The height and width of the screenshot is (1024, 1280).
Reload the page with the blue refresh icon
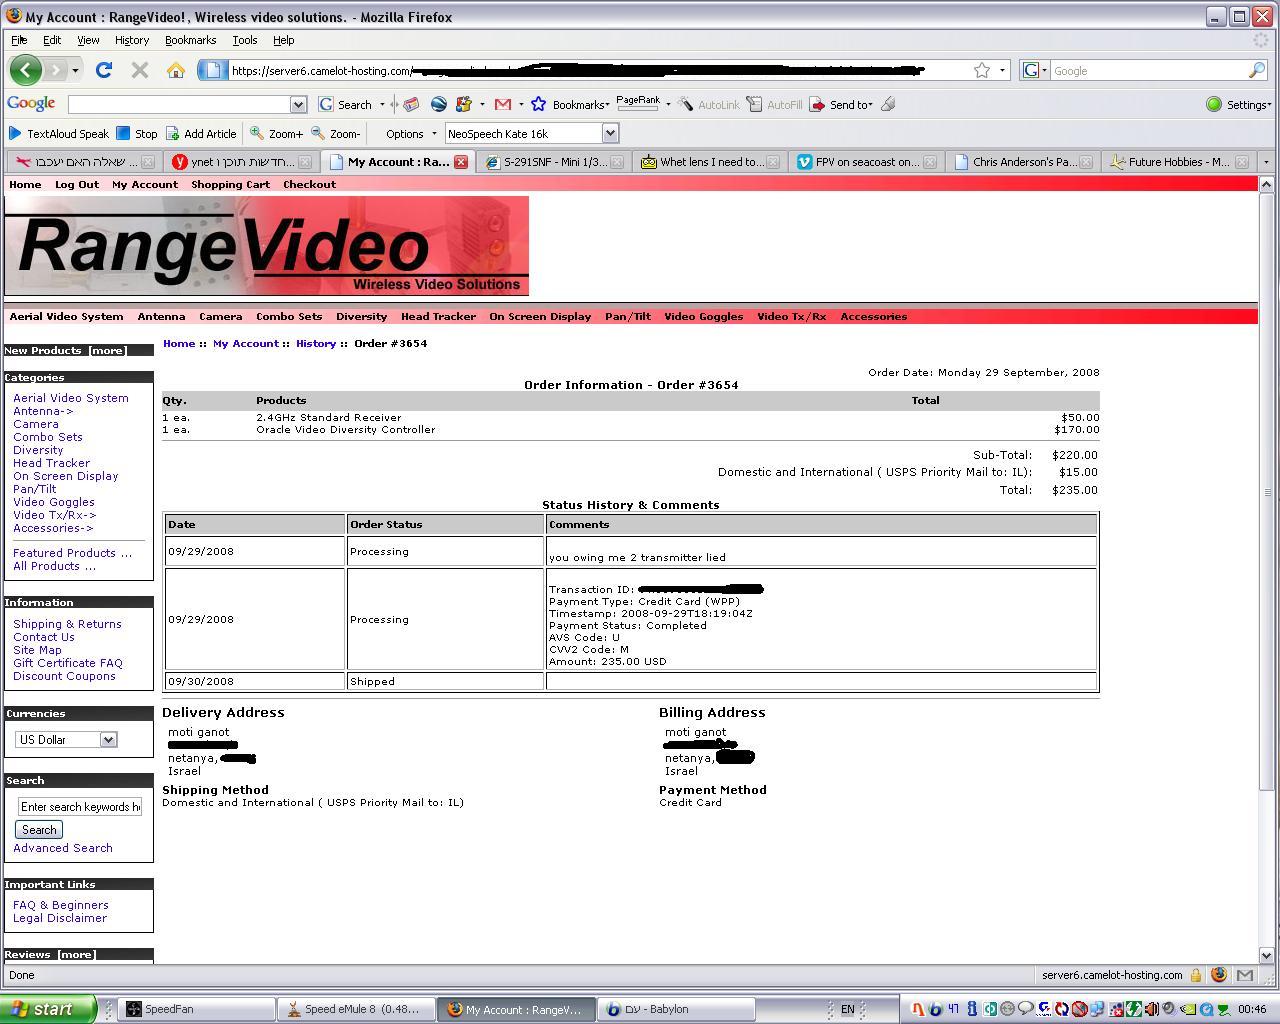(103, 70)
